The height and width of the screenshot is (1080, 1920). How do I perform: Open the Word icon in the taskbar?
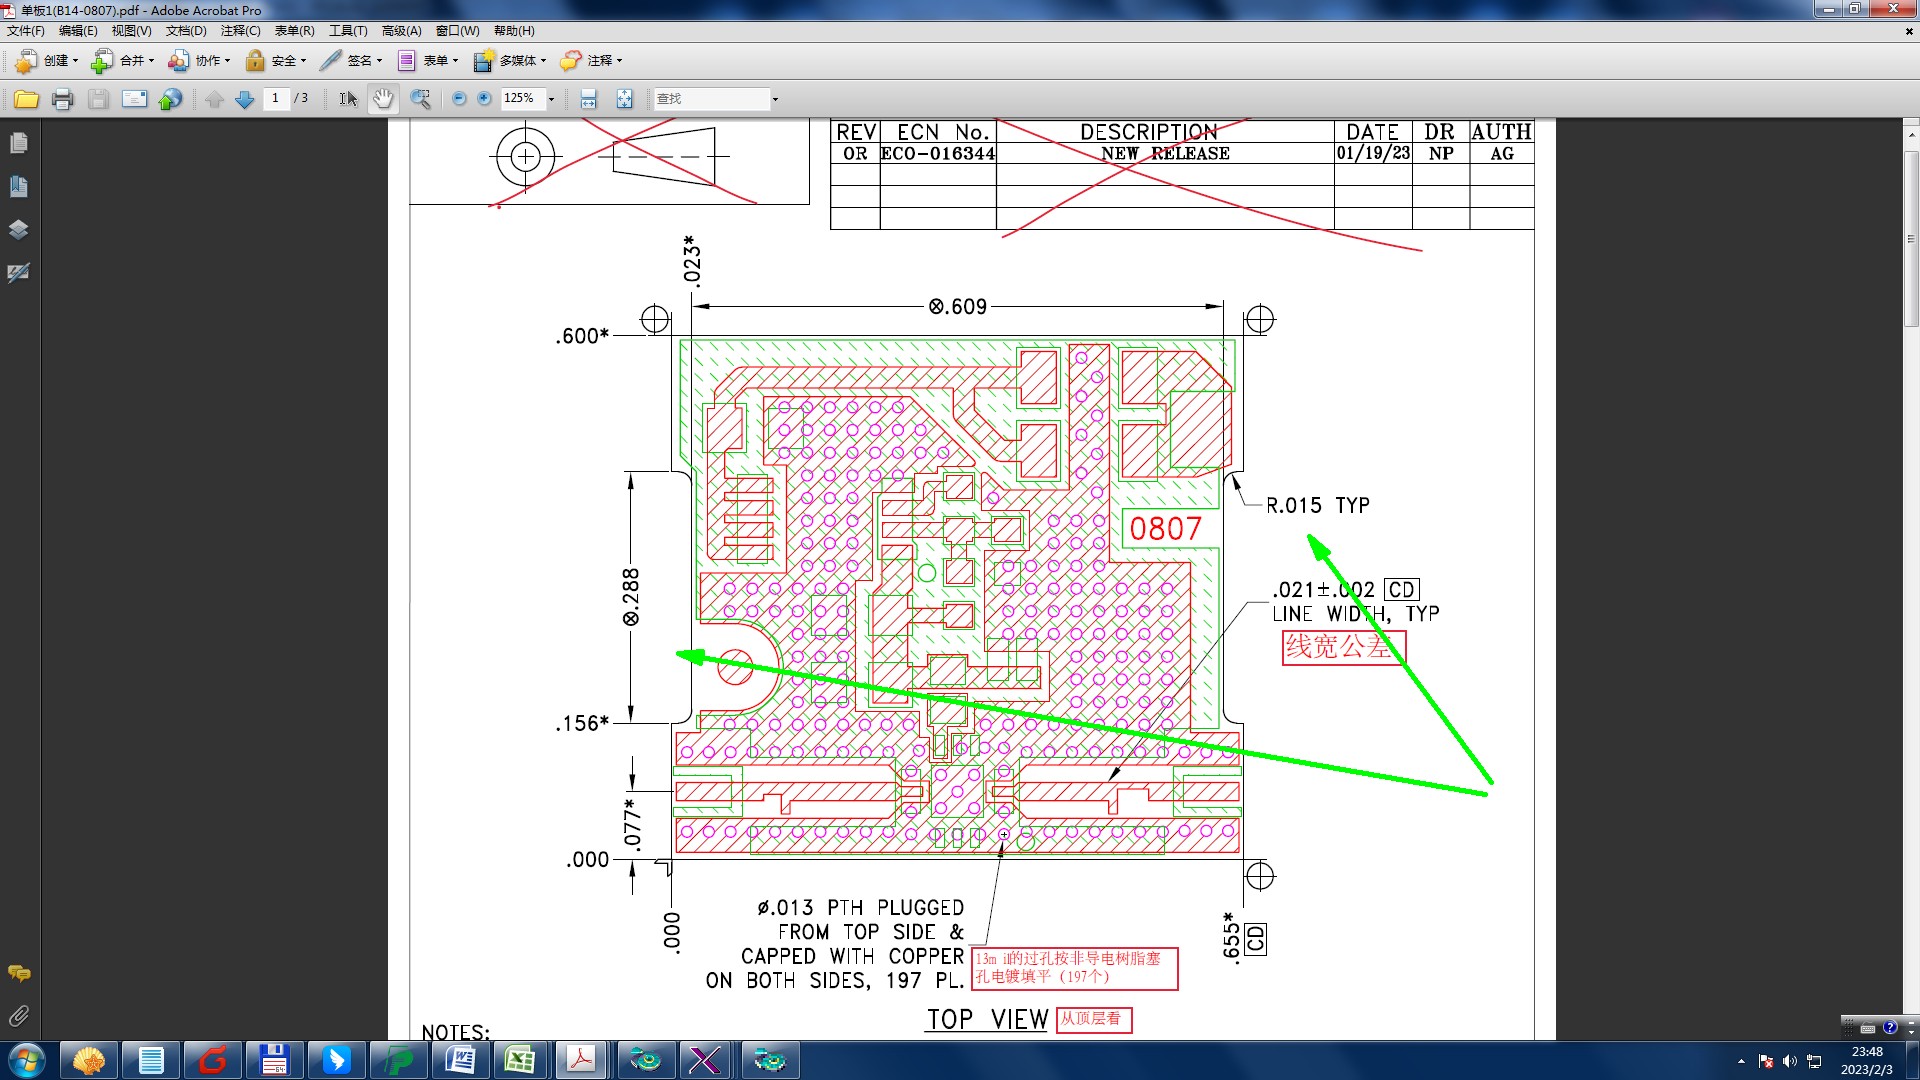(x=459, y=1060)
